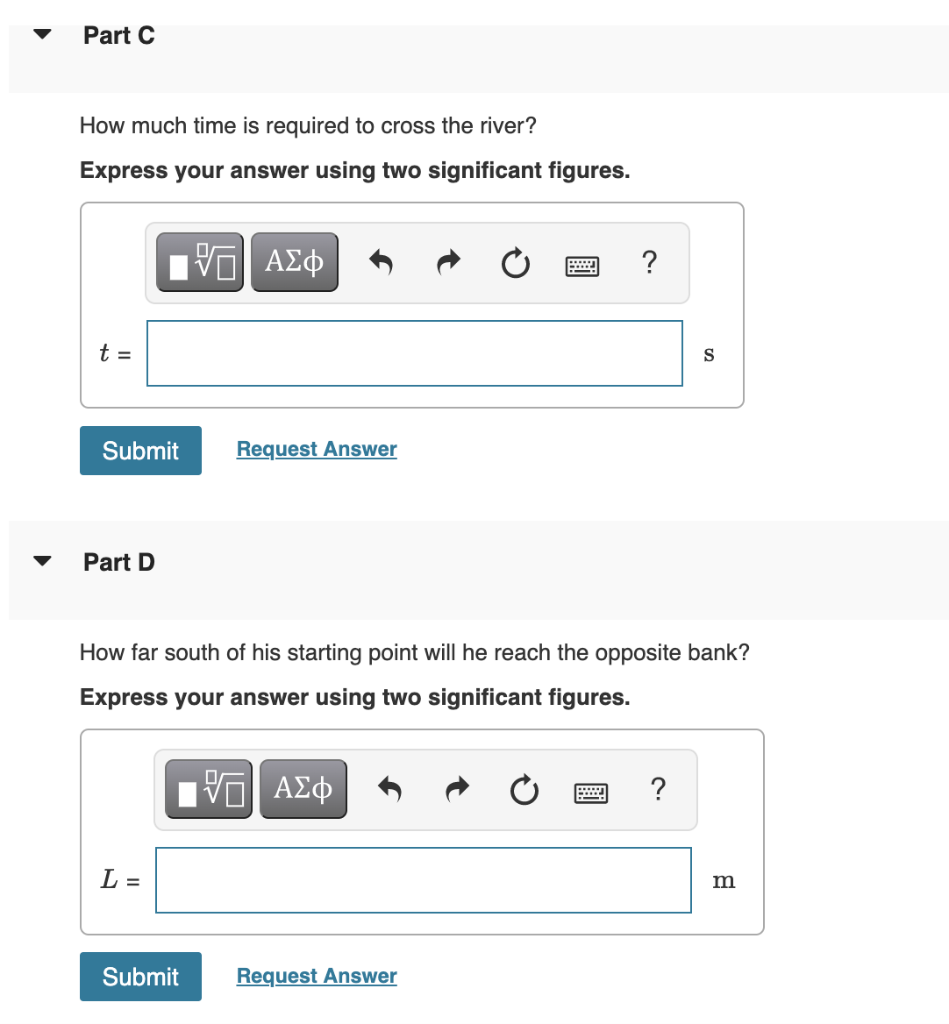Submit the Part D answer
This screenshot has height=1024, width=949.
click(140, 976)
